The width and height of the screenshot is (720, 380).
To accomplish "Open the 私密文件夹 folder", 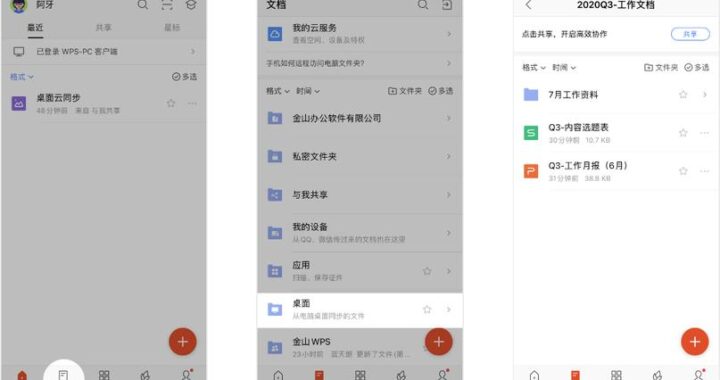I will point(360,156).
